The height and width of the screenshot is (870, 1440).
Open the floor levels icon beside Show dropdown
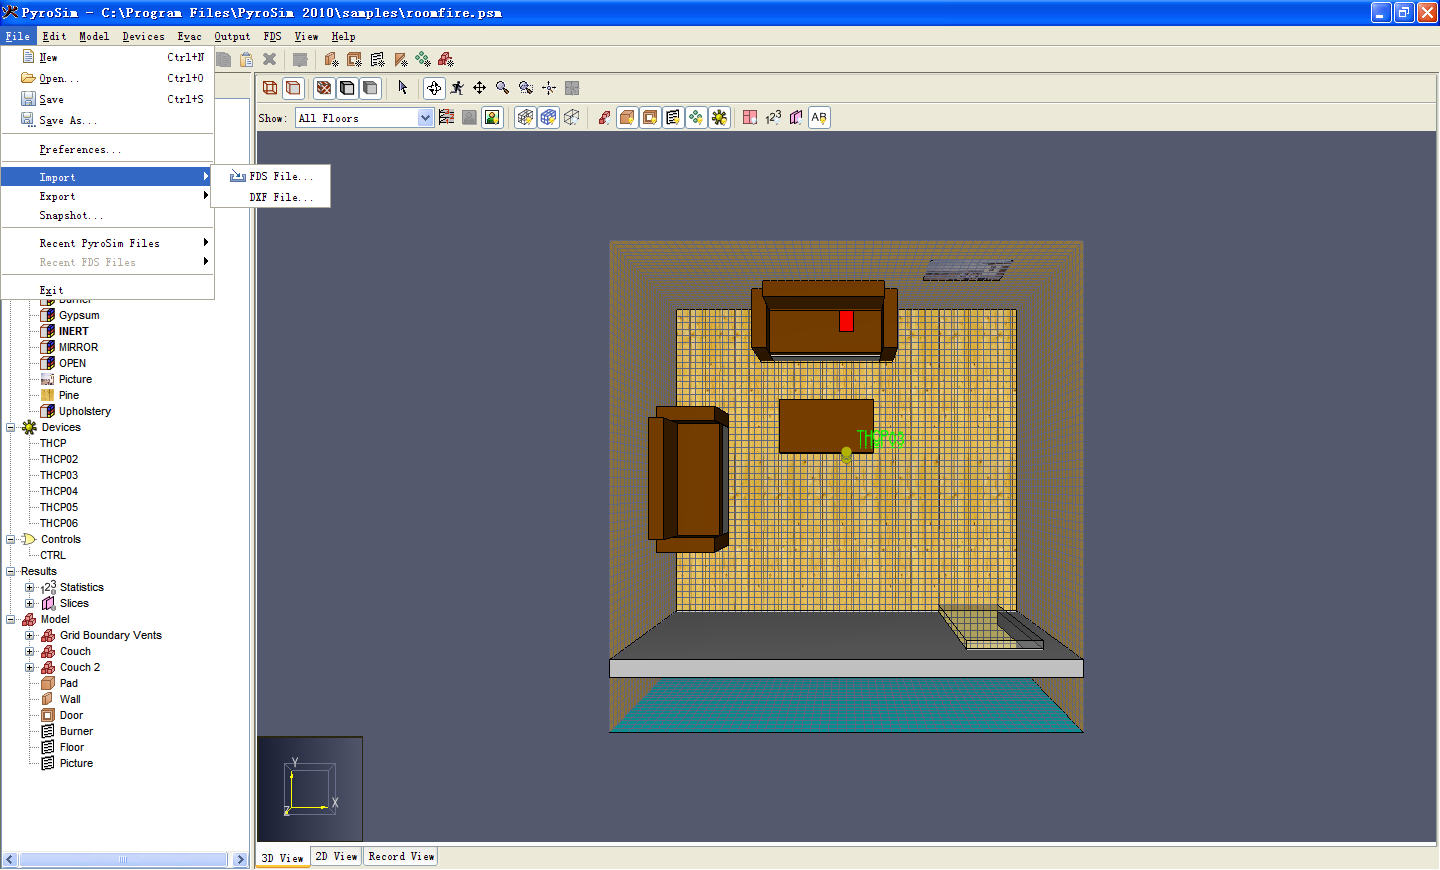click(x=446, y=118)
